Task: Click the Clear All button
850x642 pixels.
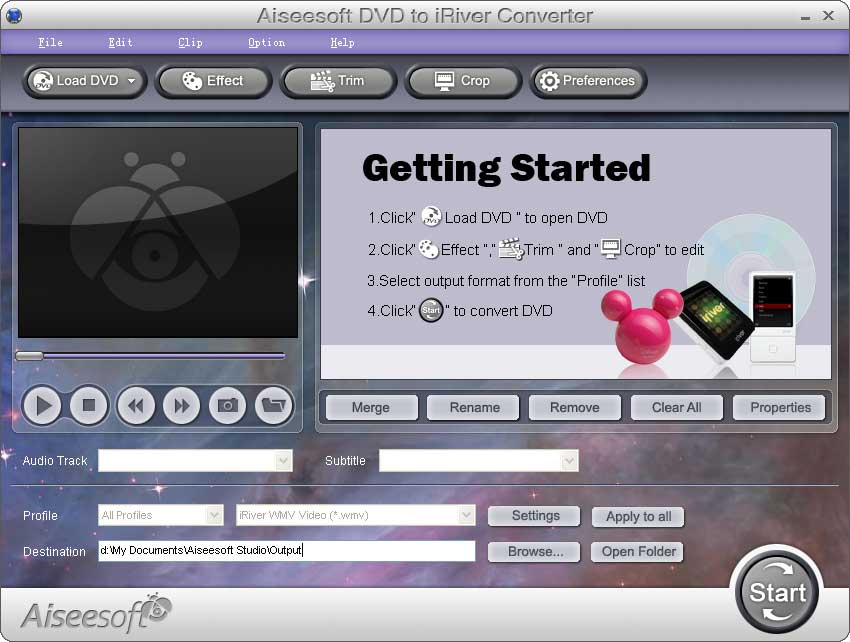Action: [x=676, y=407]
